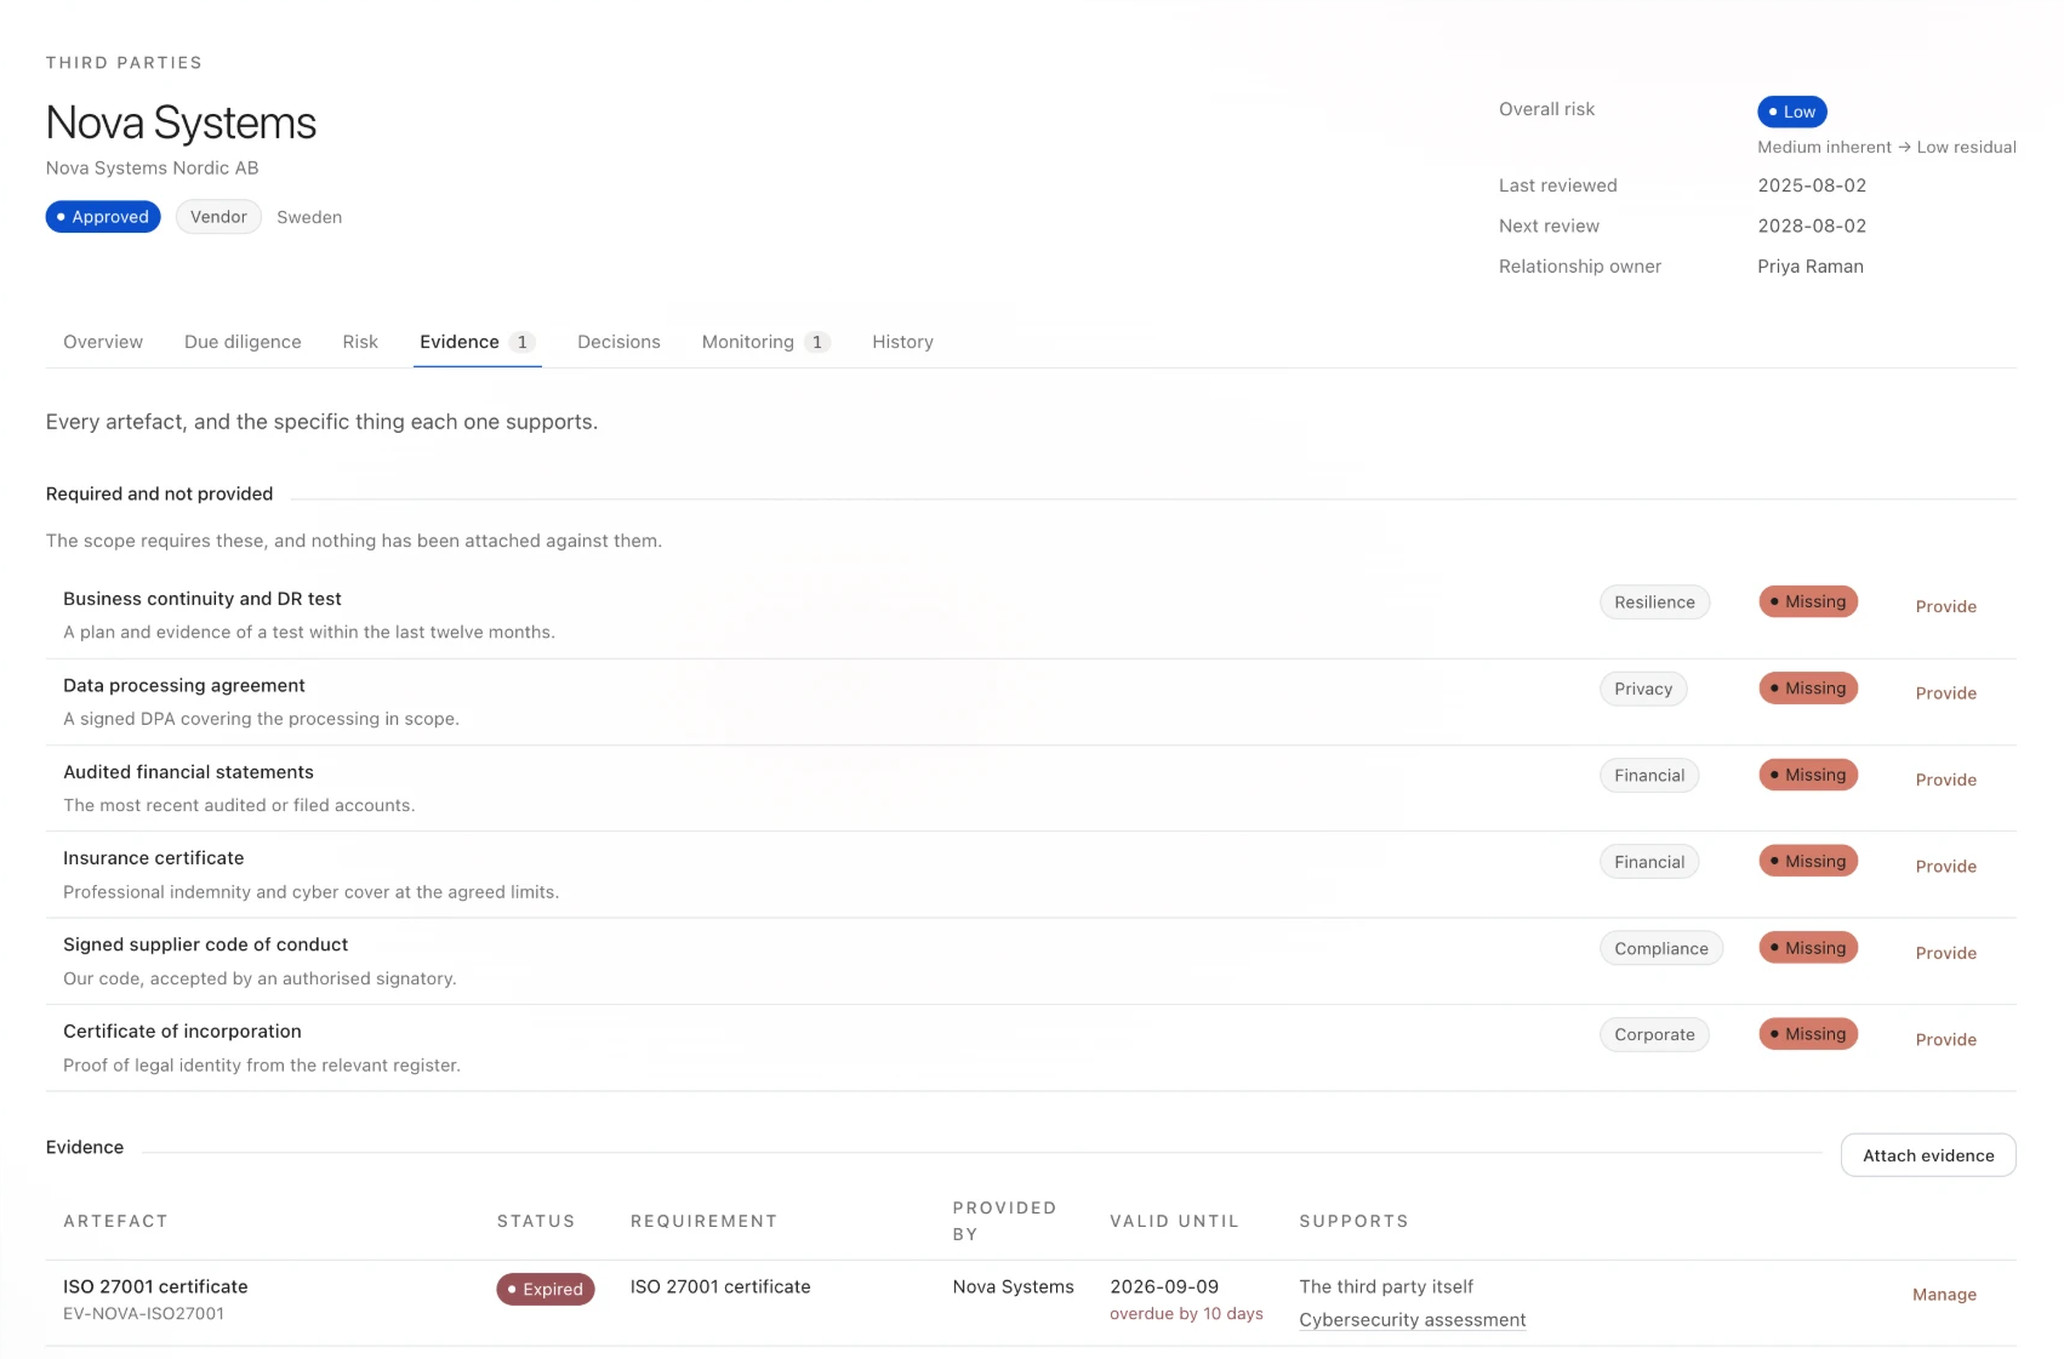Click the 'overdue by 10 days' text

(1186, 1314)
